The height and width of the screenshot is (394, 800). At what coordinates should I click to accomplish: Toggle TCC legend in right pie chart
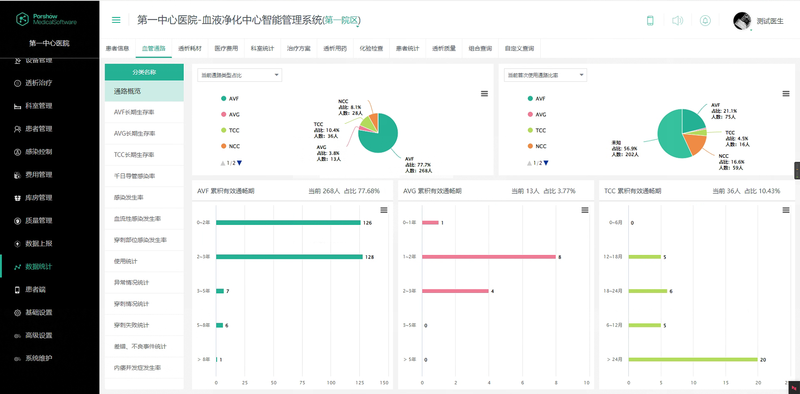coord(536,130)
